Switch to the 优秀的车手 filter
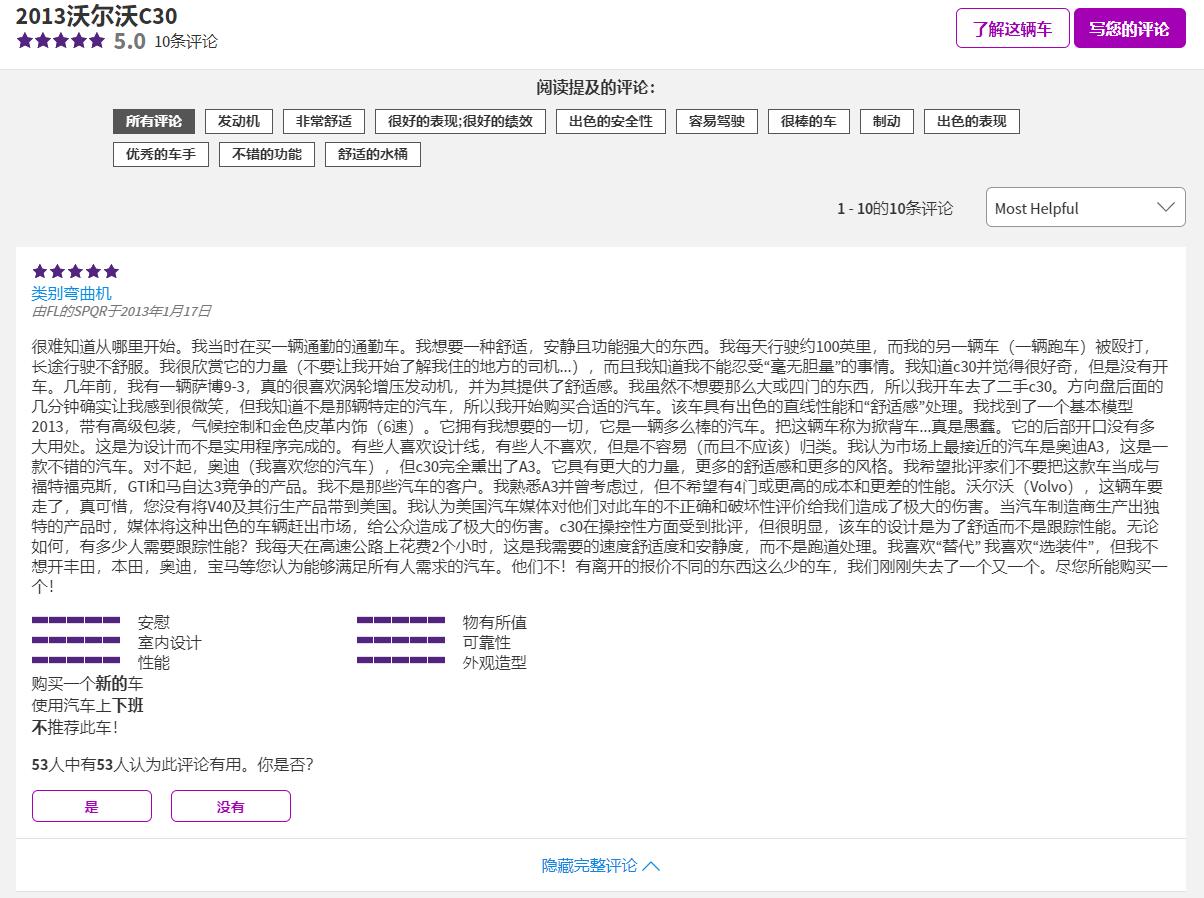This screenshot has width=1204, height=898. tap(160, 154)
